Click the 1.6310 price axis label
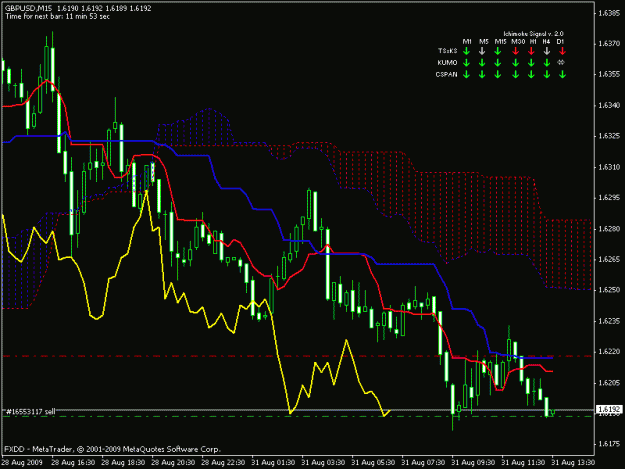625x469 pixels. click(609, 167)
